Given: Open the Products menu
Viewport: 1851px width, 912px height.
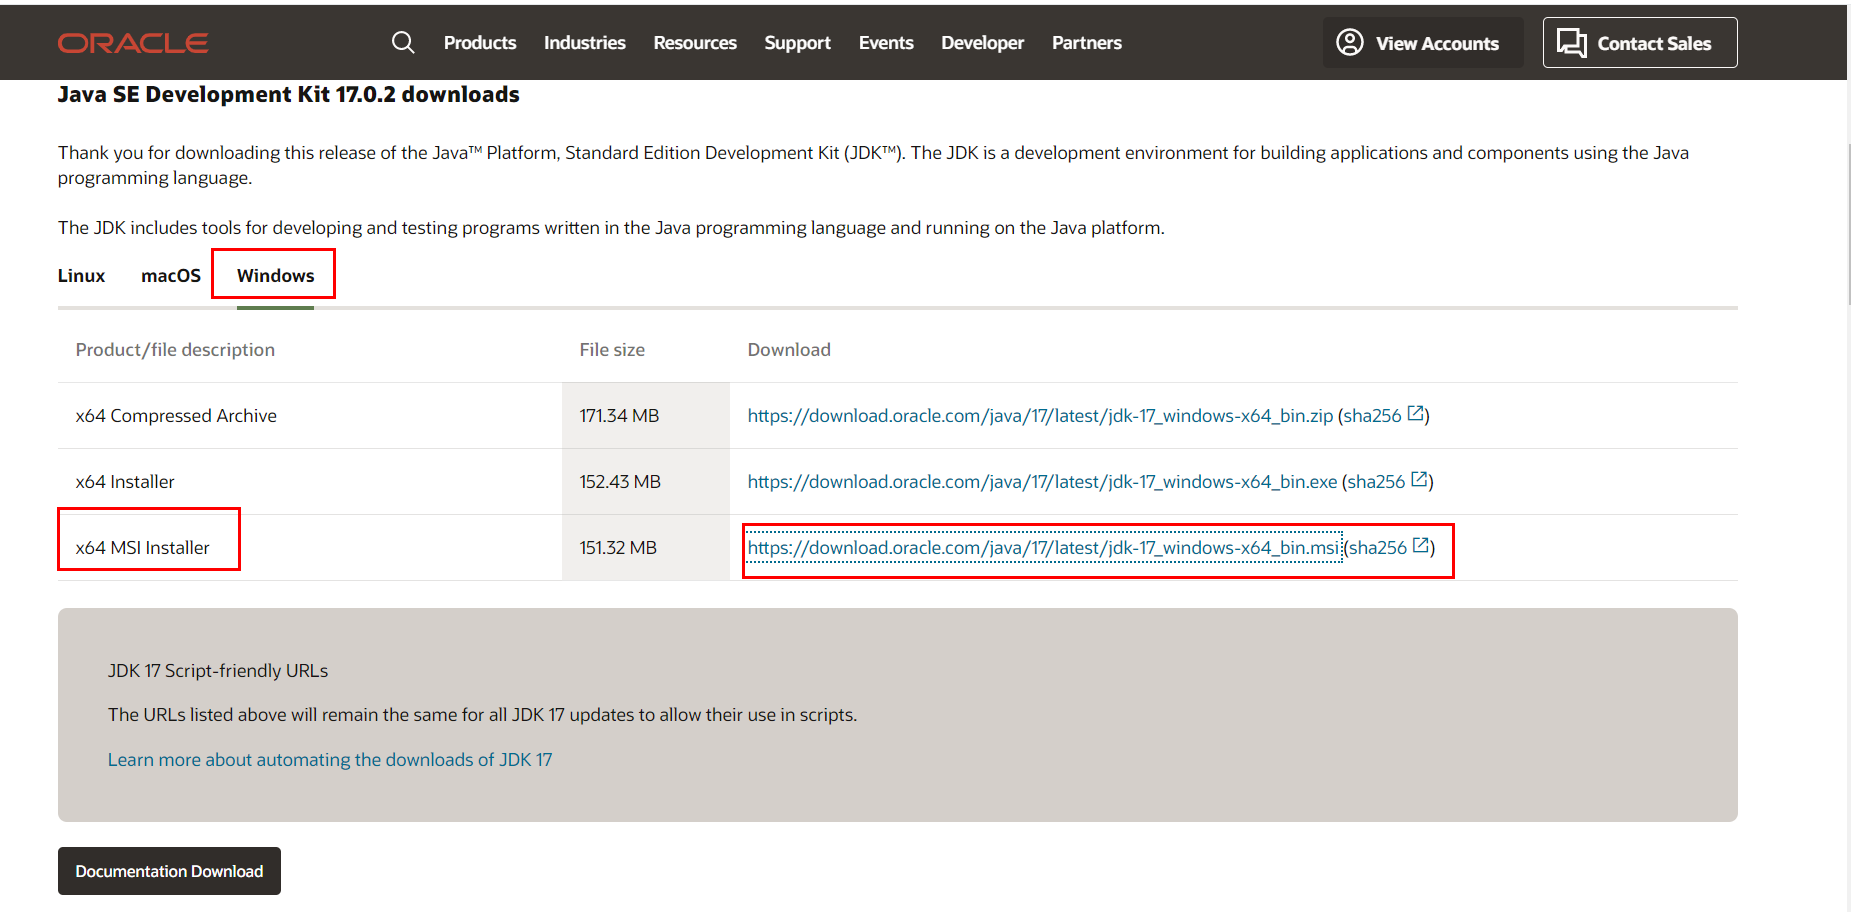Looking at the screenshot, I should click(480, 43).
